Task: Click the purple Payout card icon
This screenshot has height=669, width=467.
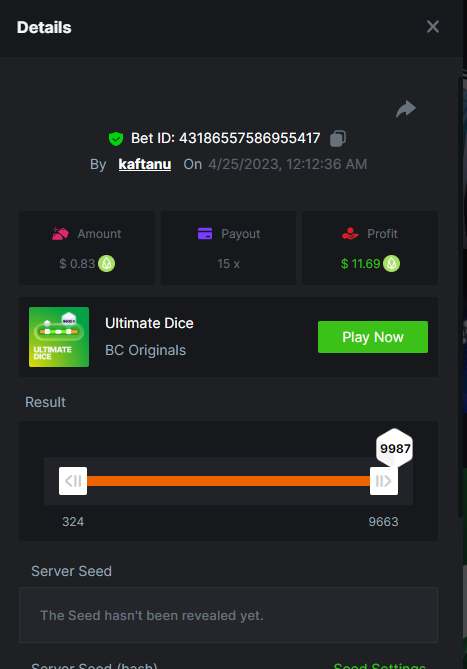Action: (x=205, y=234)
